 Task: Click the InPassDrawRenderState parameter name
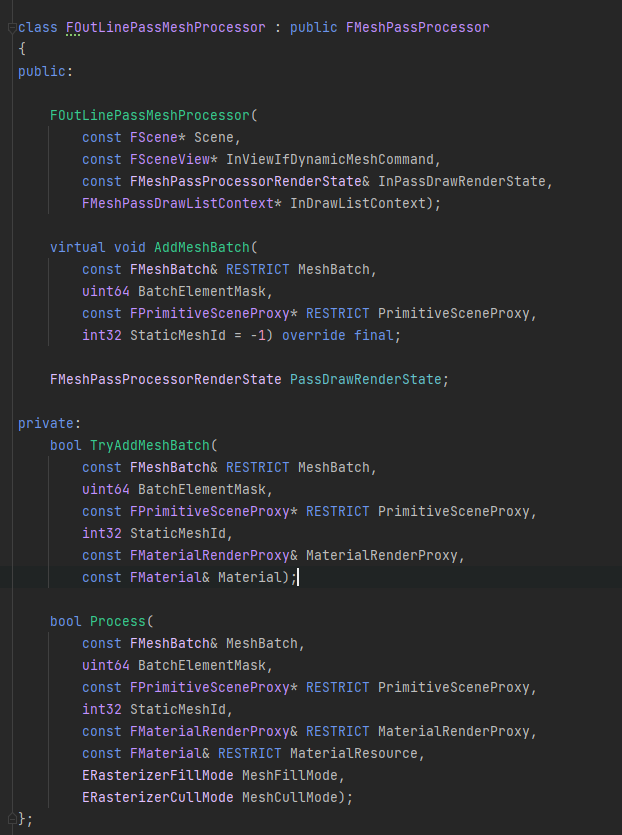[465, 181]
